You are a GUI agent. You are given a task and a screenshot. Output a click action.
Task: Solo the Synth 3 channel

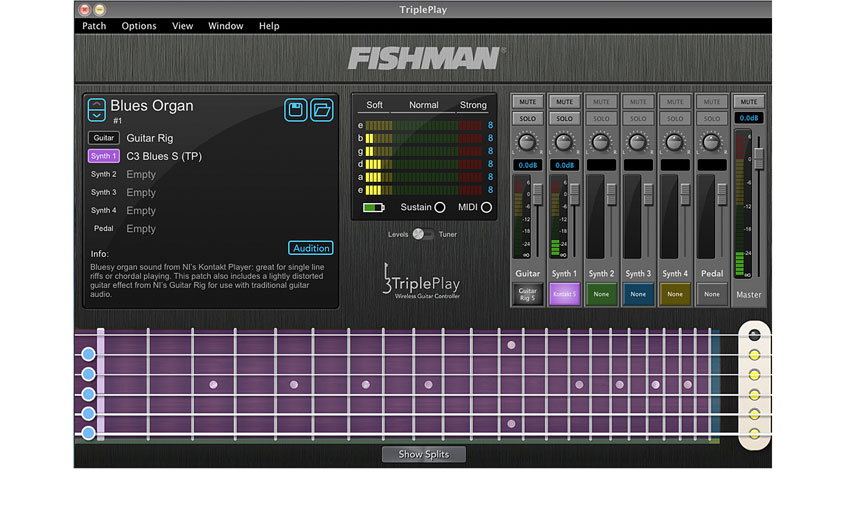point(638,119)
